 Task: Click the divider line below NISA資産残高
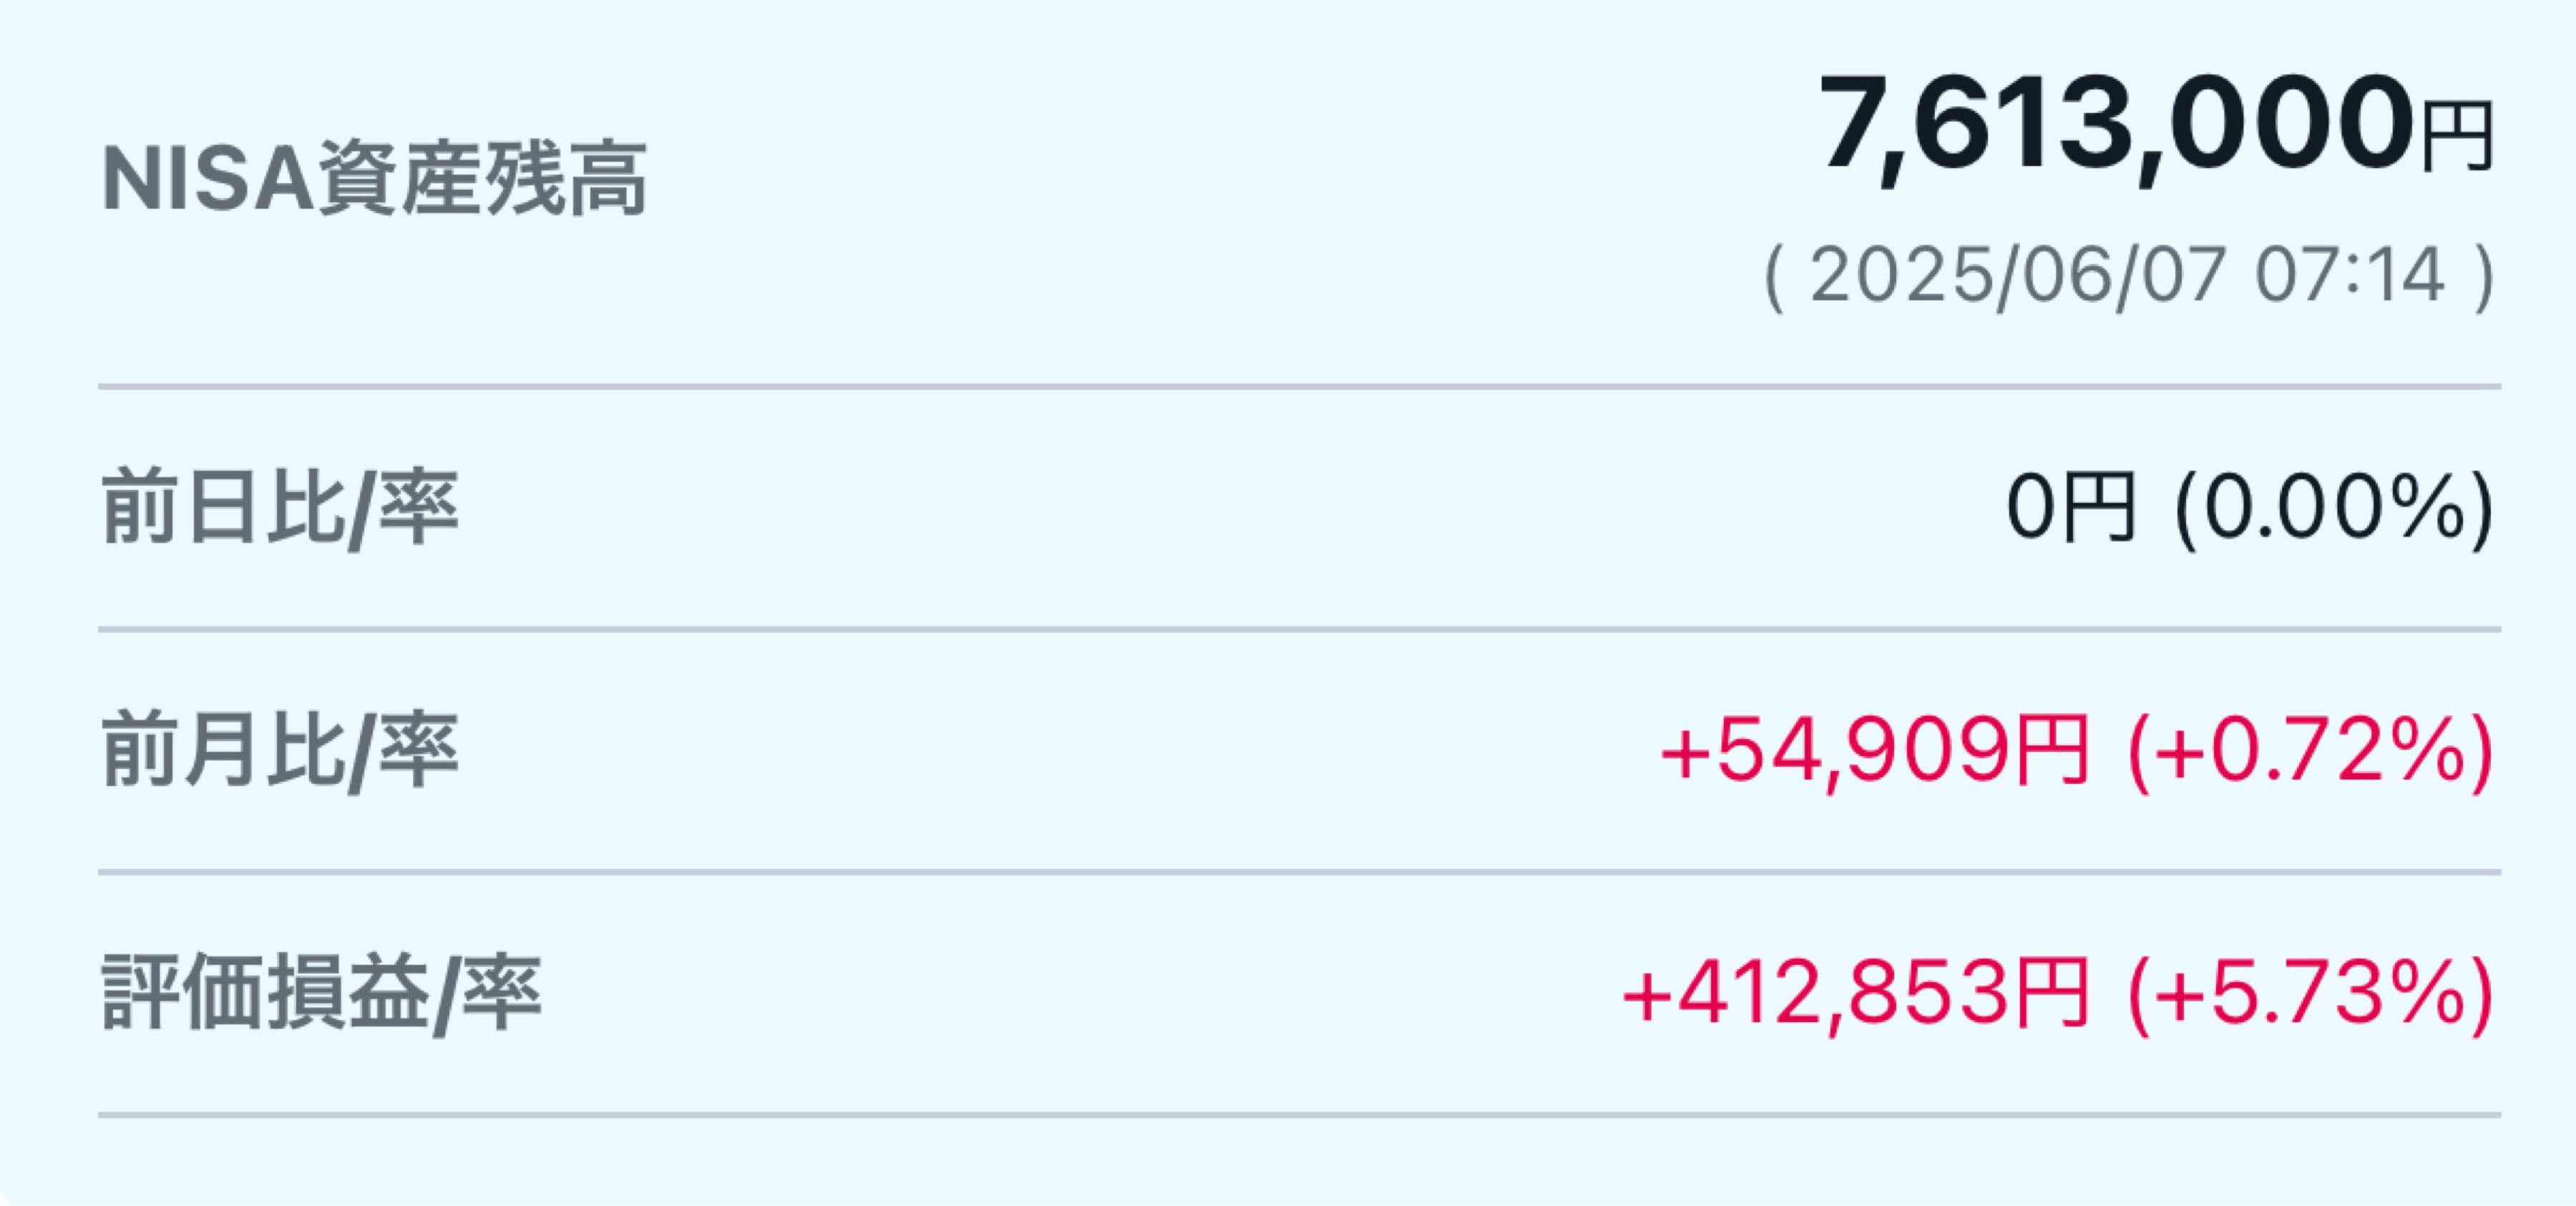point(1300,386)
